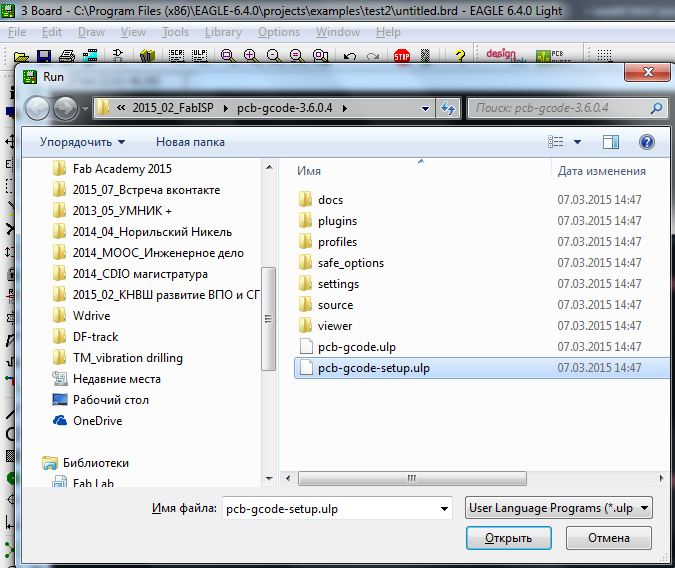The width and height of the screenshot is (675, 568).
Task: Open the File menu
Action: pyautogui.click(x=17, y=32)
